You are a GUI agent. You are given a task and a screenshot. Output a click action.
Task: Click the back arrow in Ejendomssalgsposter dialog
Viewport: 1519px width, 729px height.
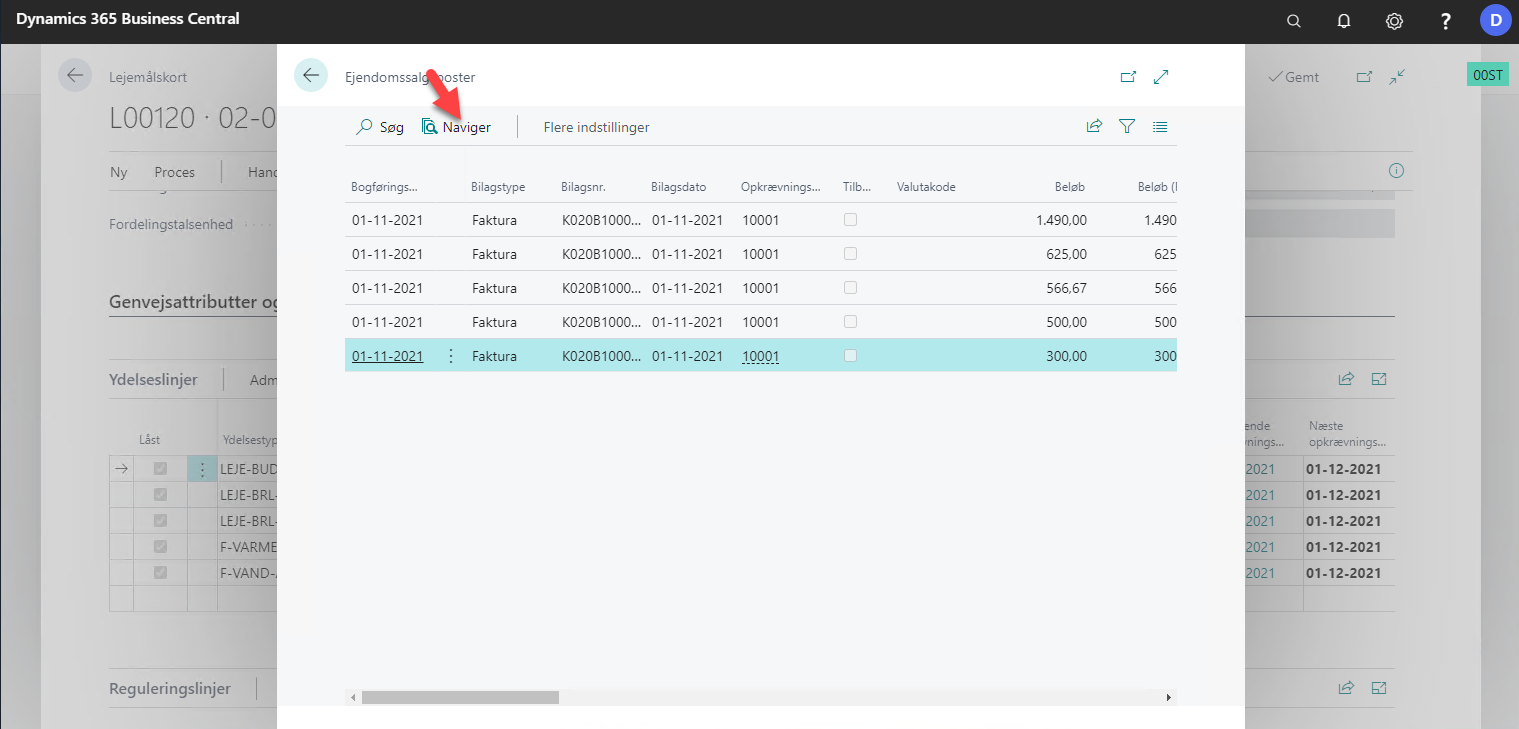coord(311,75)
